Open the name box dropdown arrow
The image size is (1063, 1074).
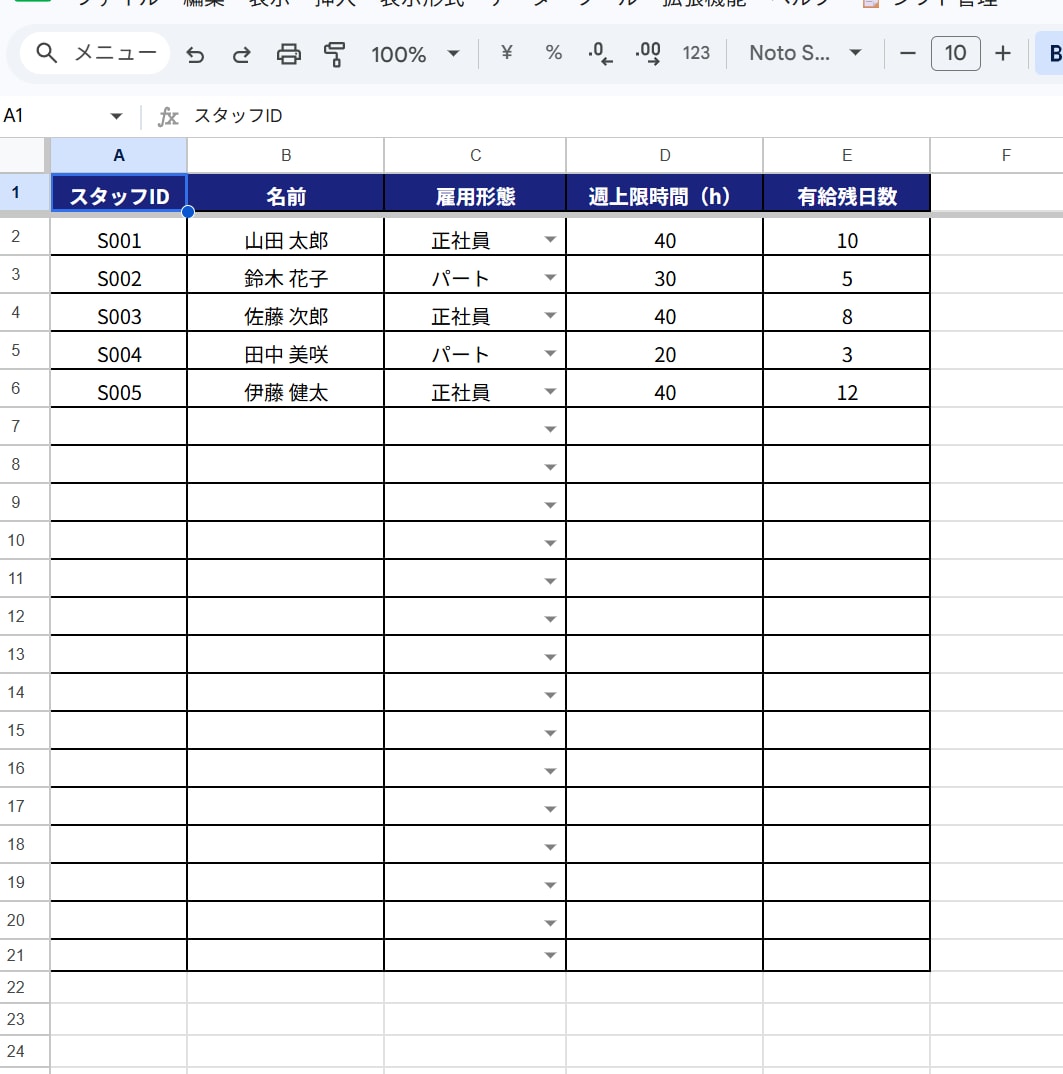[116, 116]
